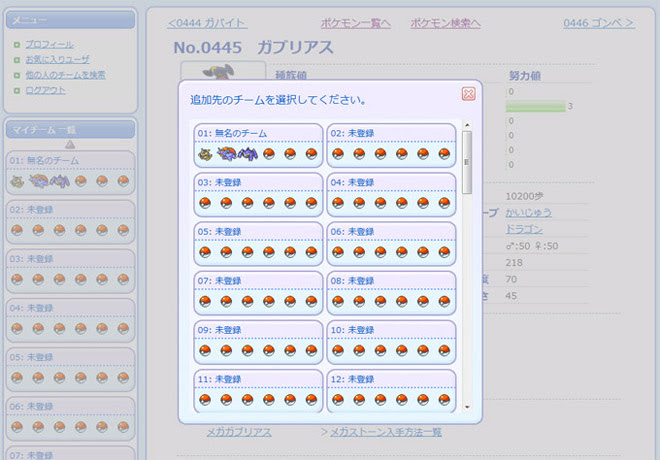
Task: Select sidebar team 06 未登録
Action: 70,419
